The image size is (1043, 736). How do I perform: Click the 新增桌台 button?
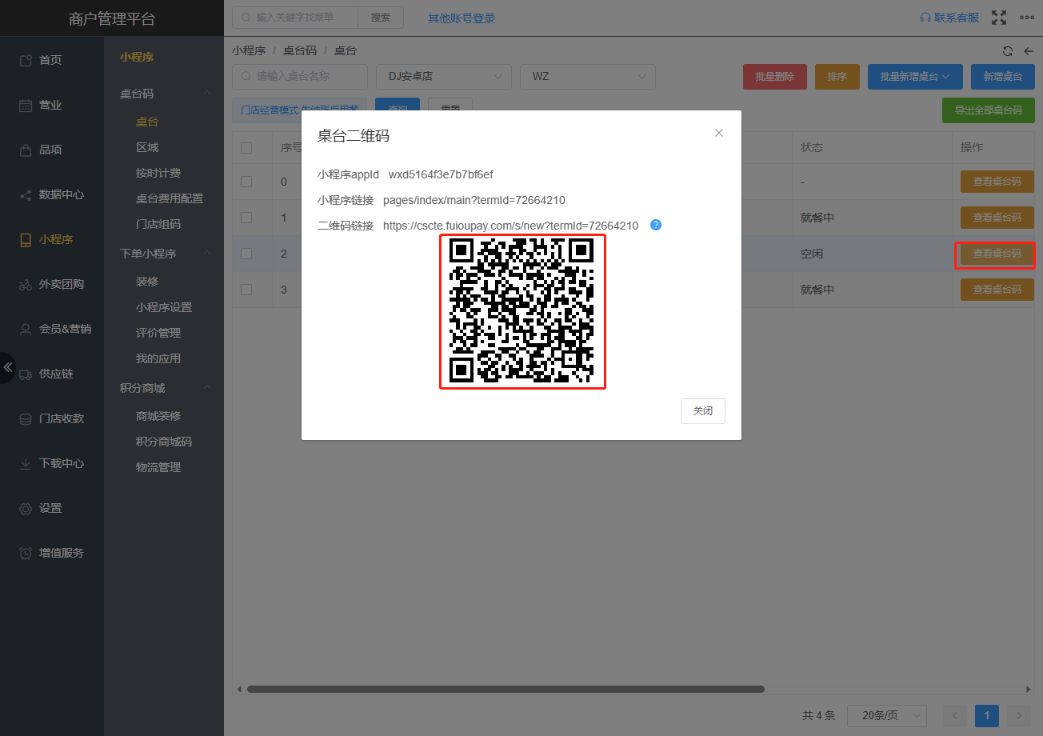pyautogui.click(x=1002, y=77)
